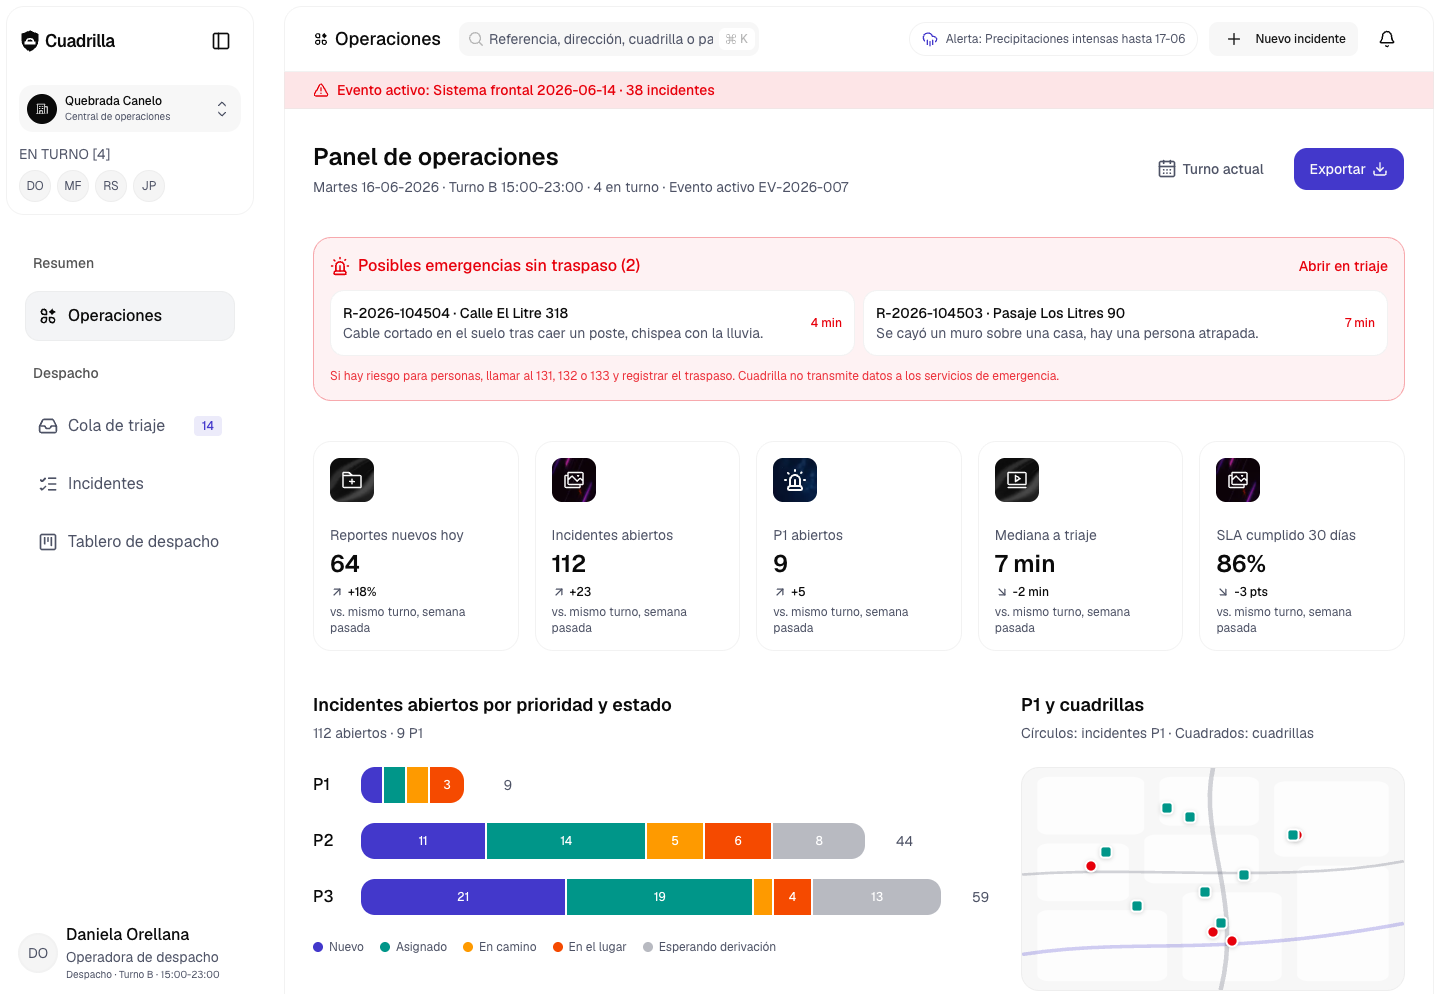Click the siren icon beside Posibles emergencias

coord(340,266)
